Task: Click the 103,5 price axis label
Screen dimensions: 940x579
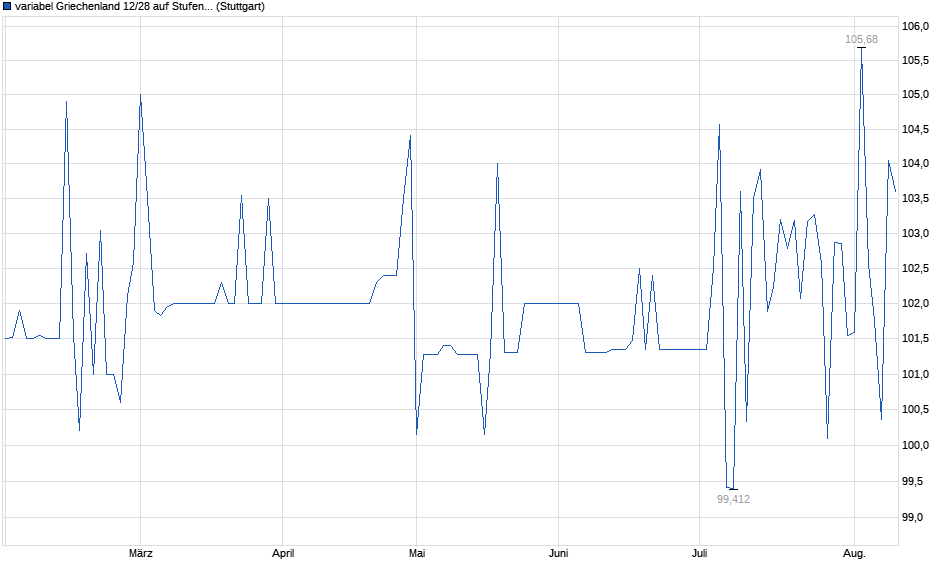Action: (x=915, y=198)
